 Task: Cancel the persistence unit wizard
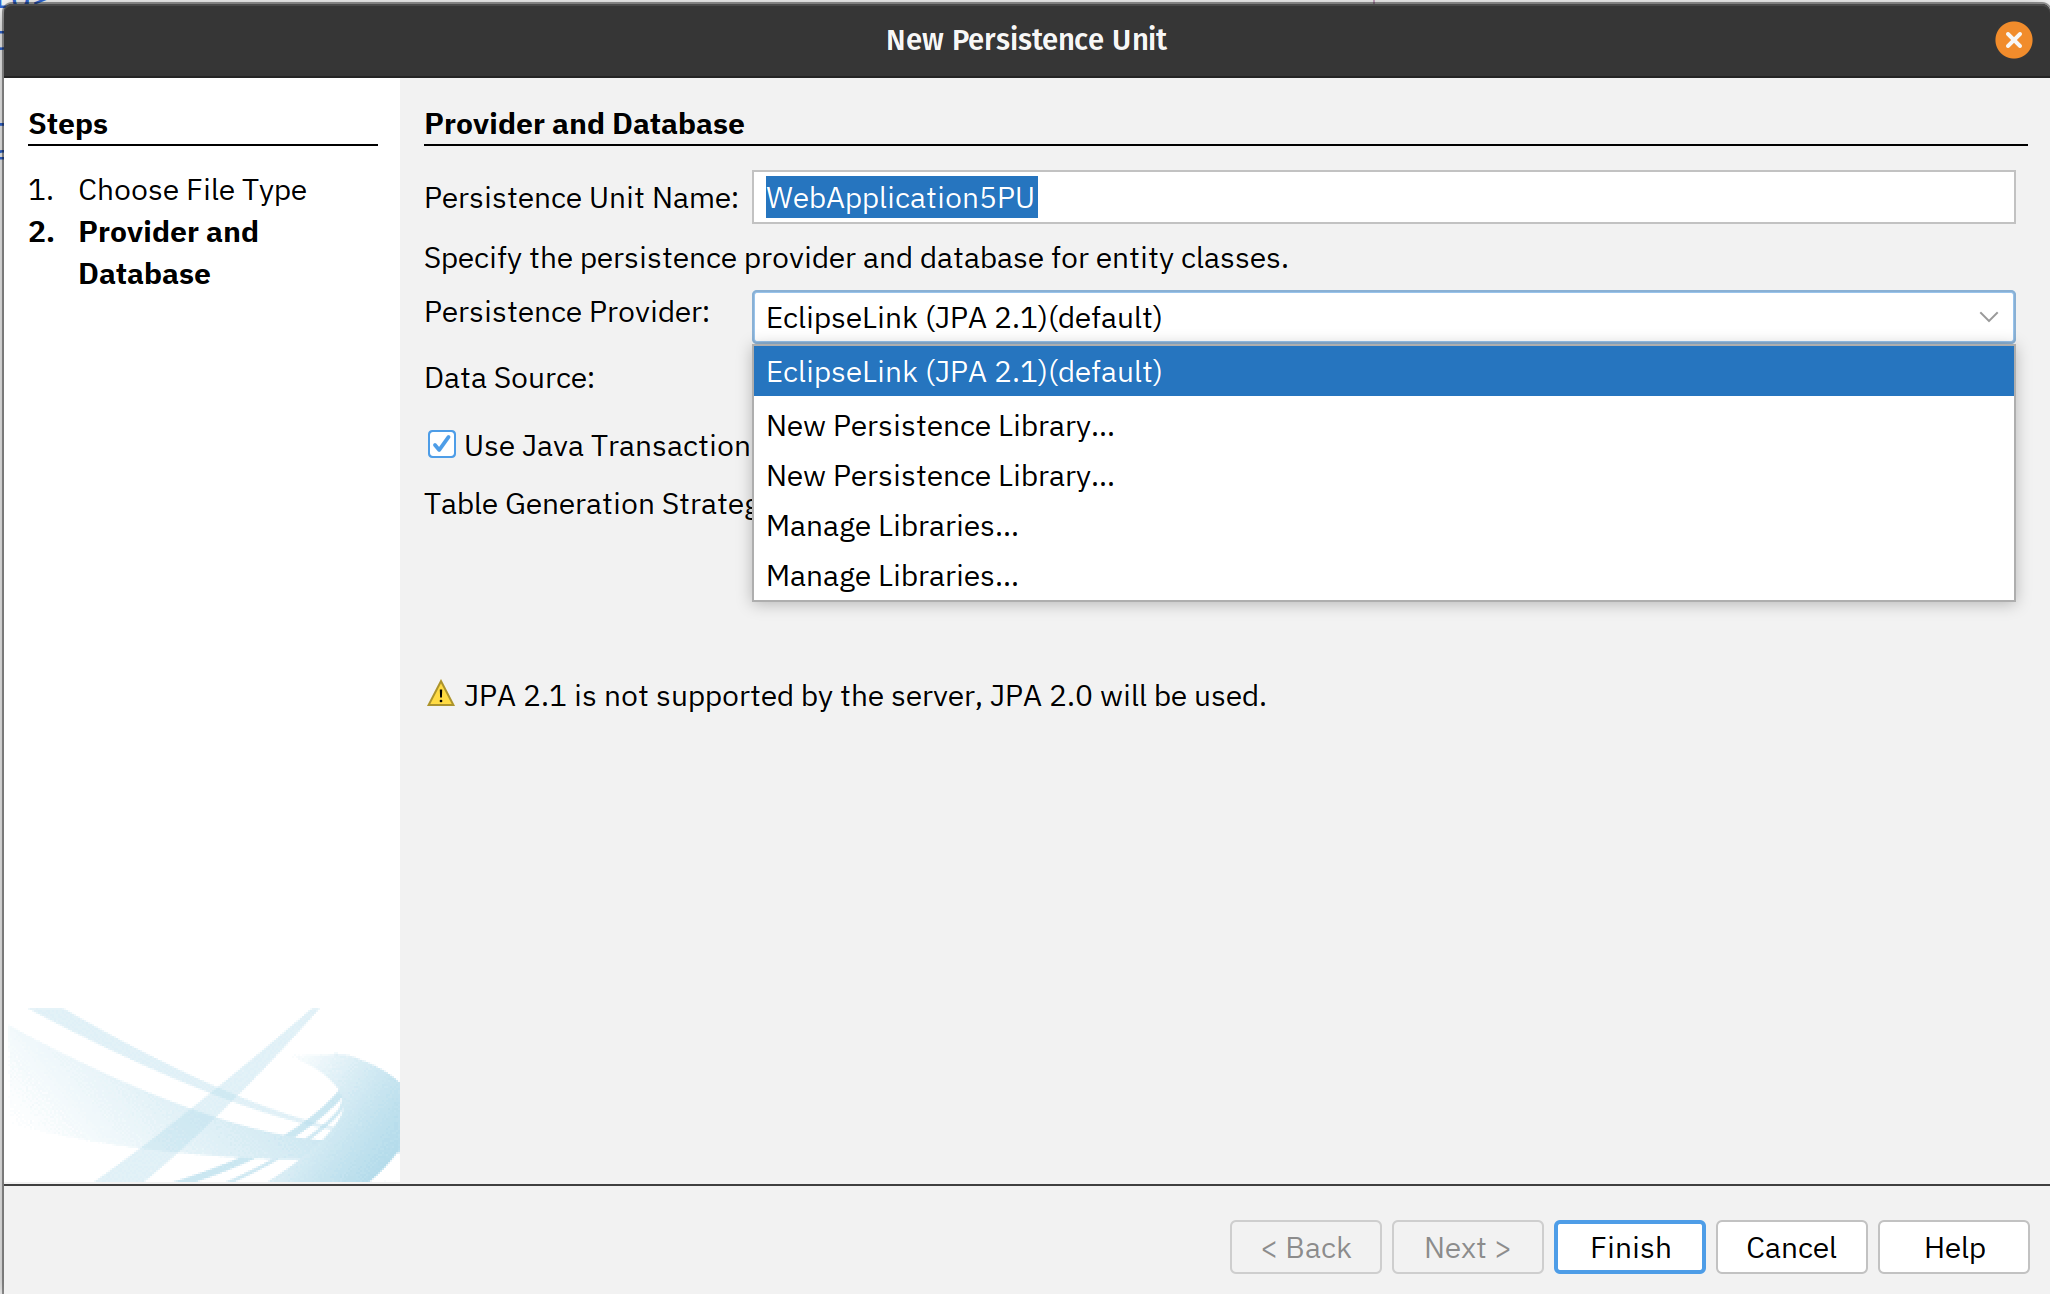[x=1791, y=1247]
